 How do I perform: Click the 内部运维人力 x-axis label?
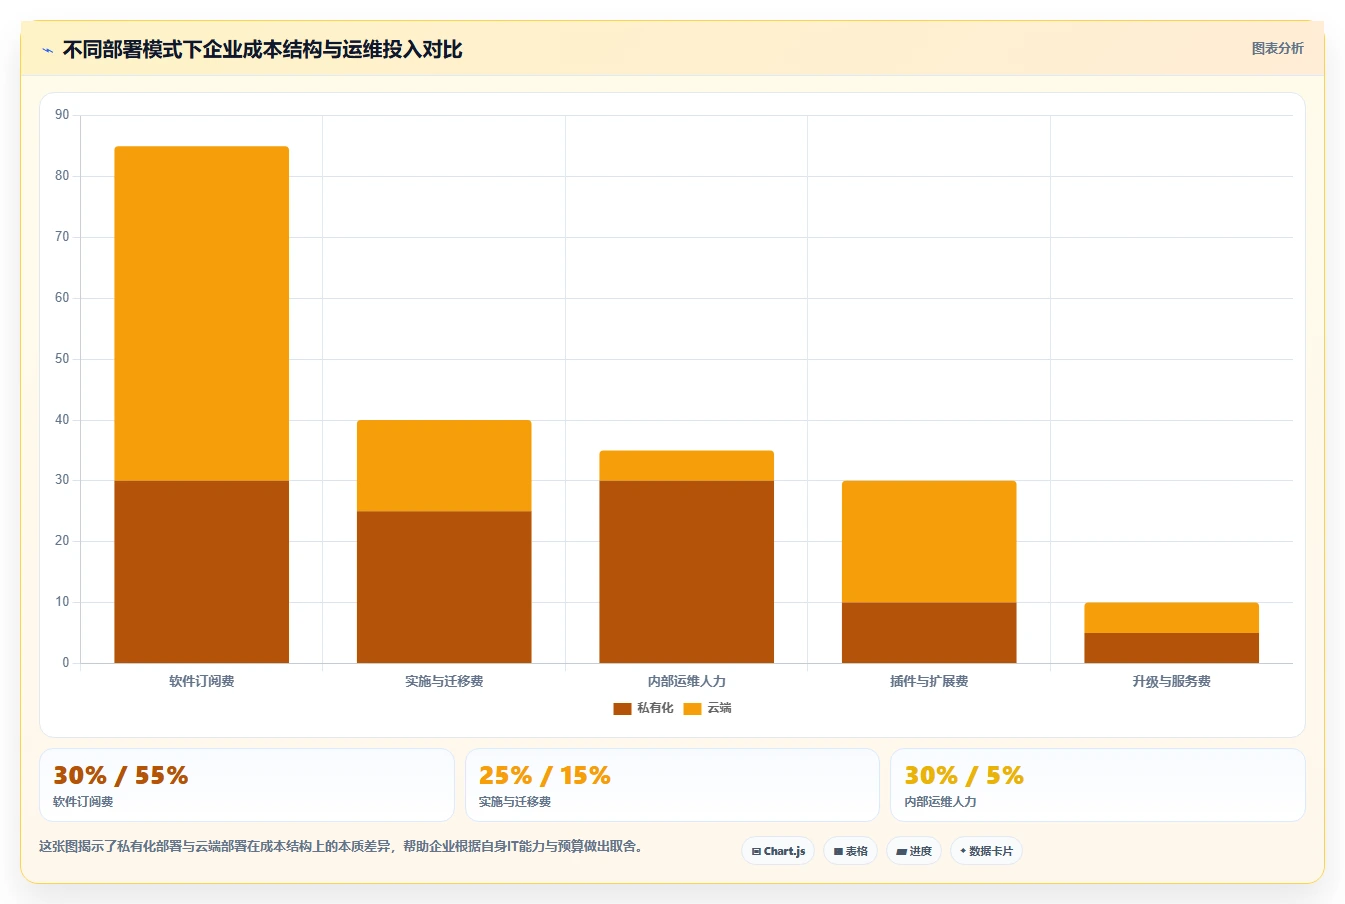[x=687, y=681]
